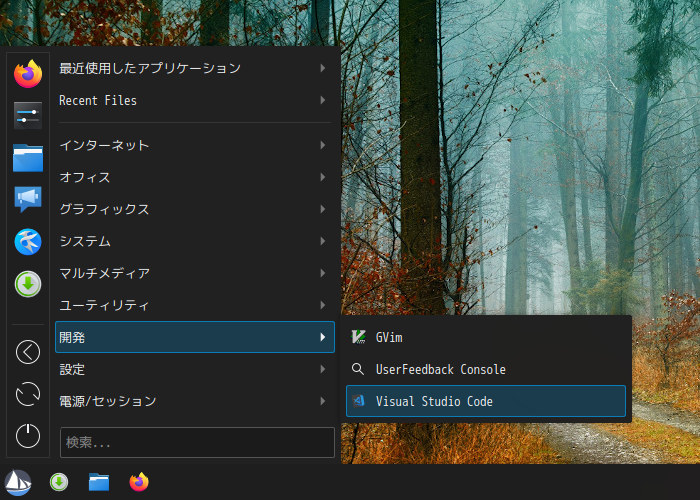Launch Visual Studio Code from the submenu

[486, 401]
